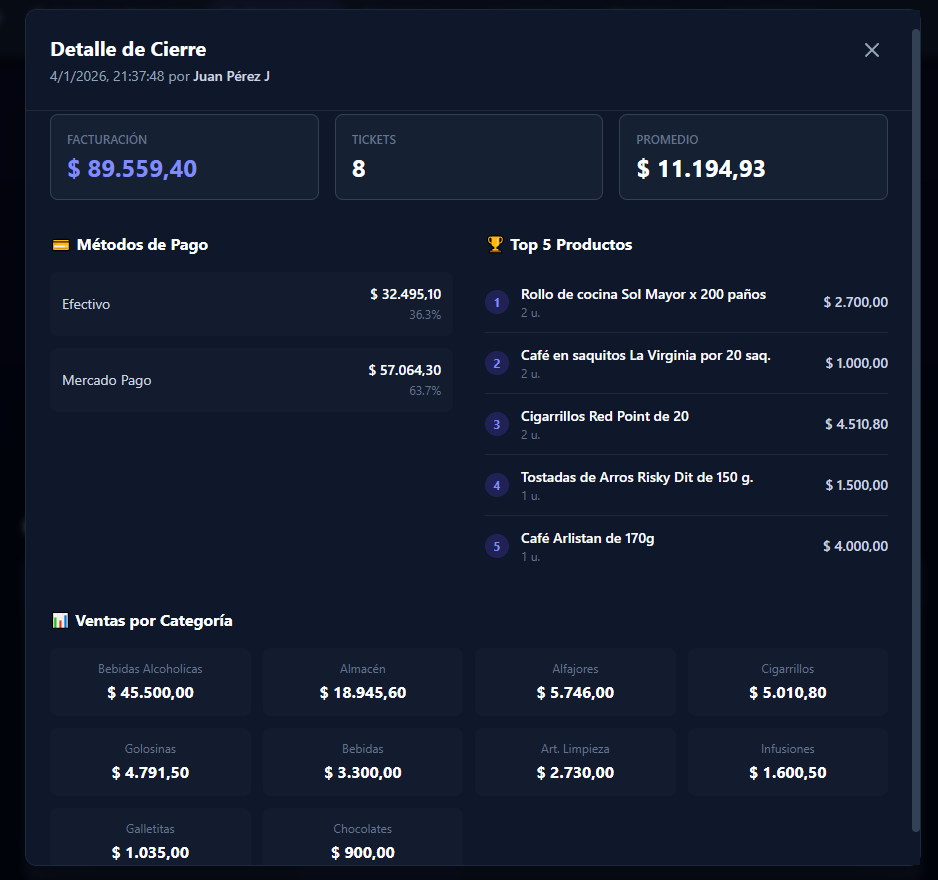The width and height of the screenshot is (938, 880).
Task: Click the credit card icon beside Métodos de Pago
Action: tap(60, 245)
